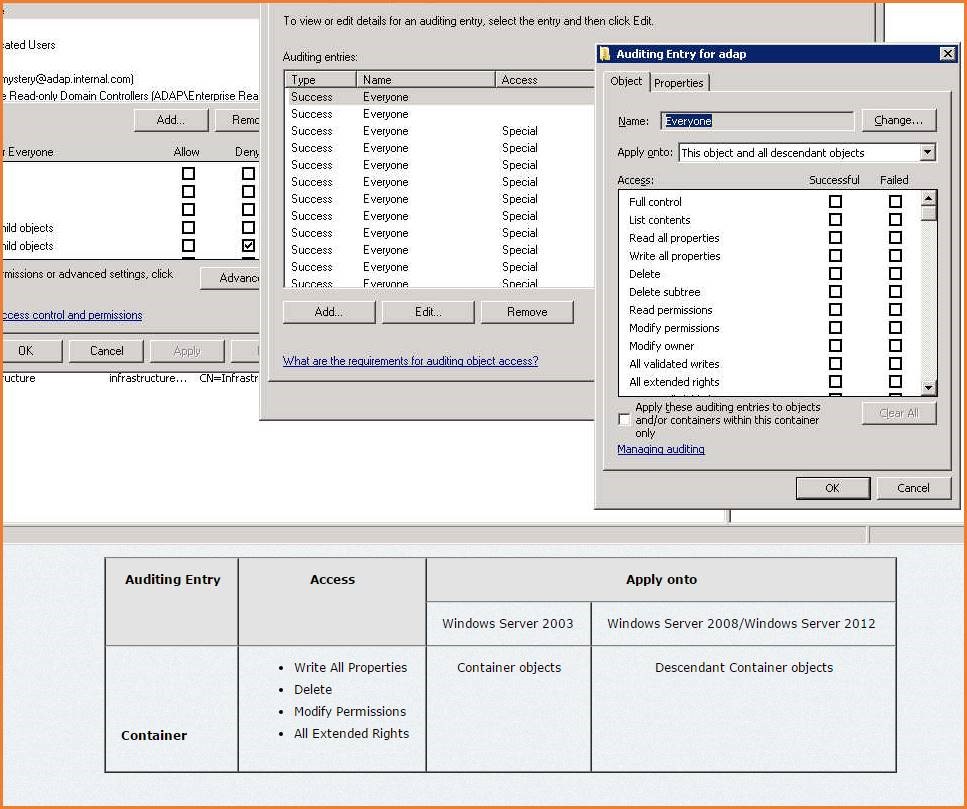
Task: Click the Edit... button
Action: (428, 312)
